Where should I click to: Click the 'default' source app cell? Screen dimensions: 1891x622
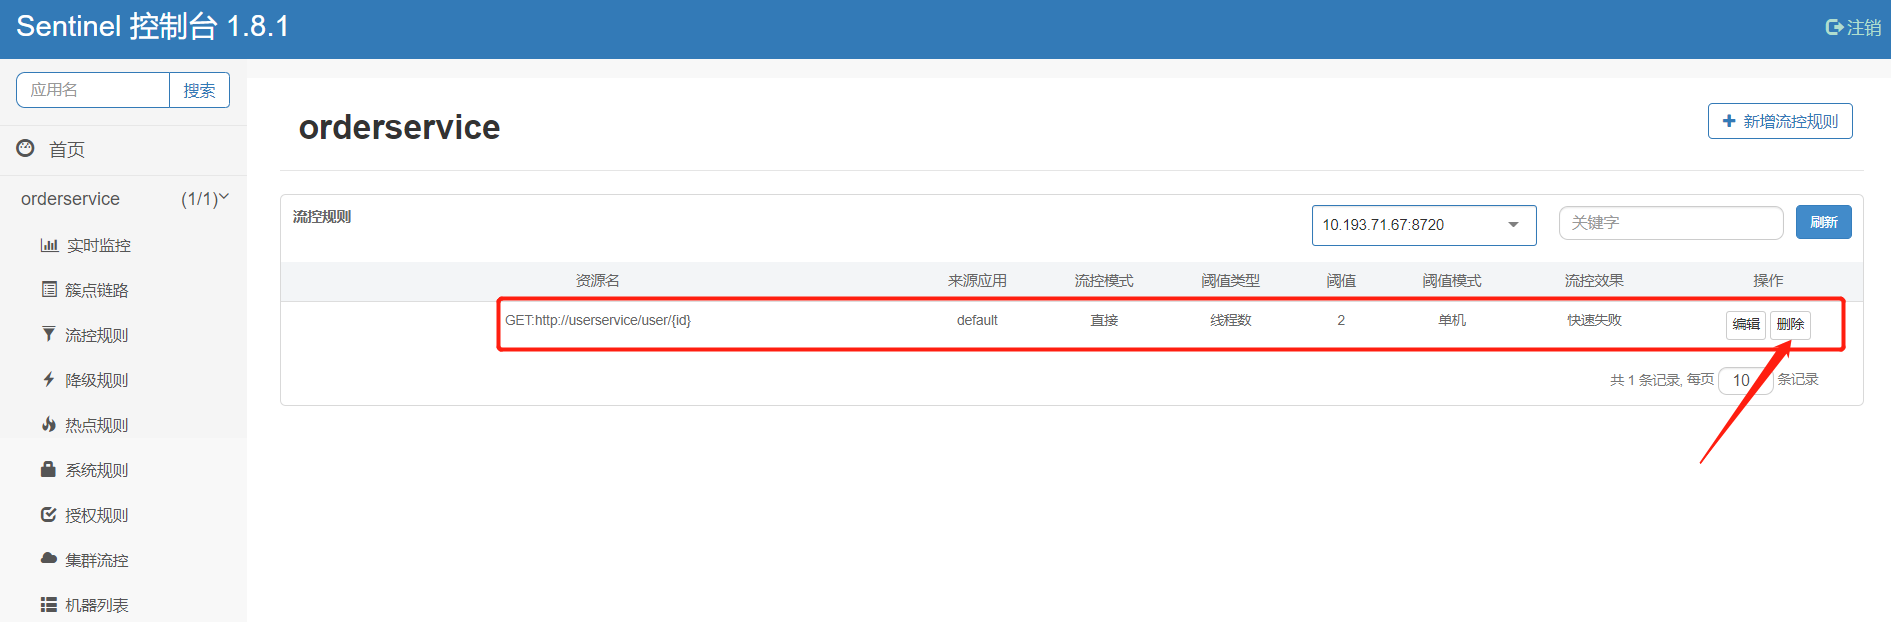point(977,320)
